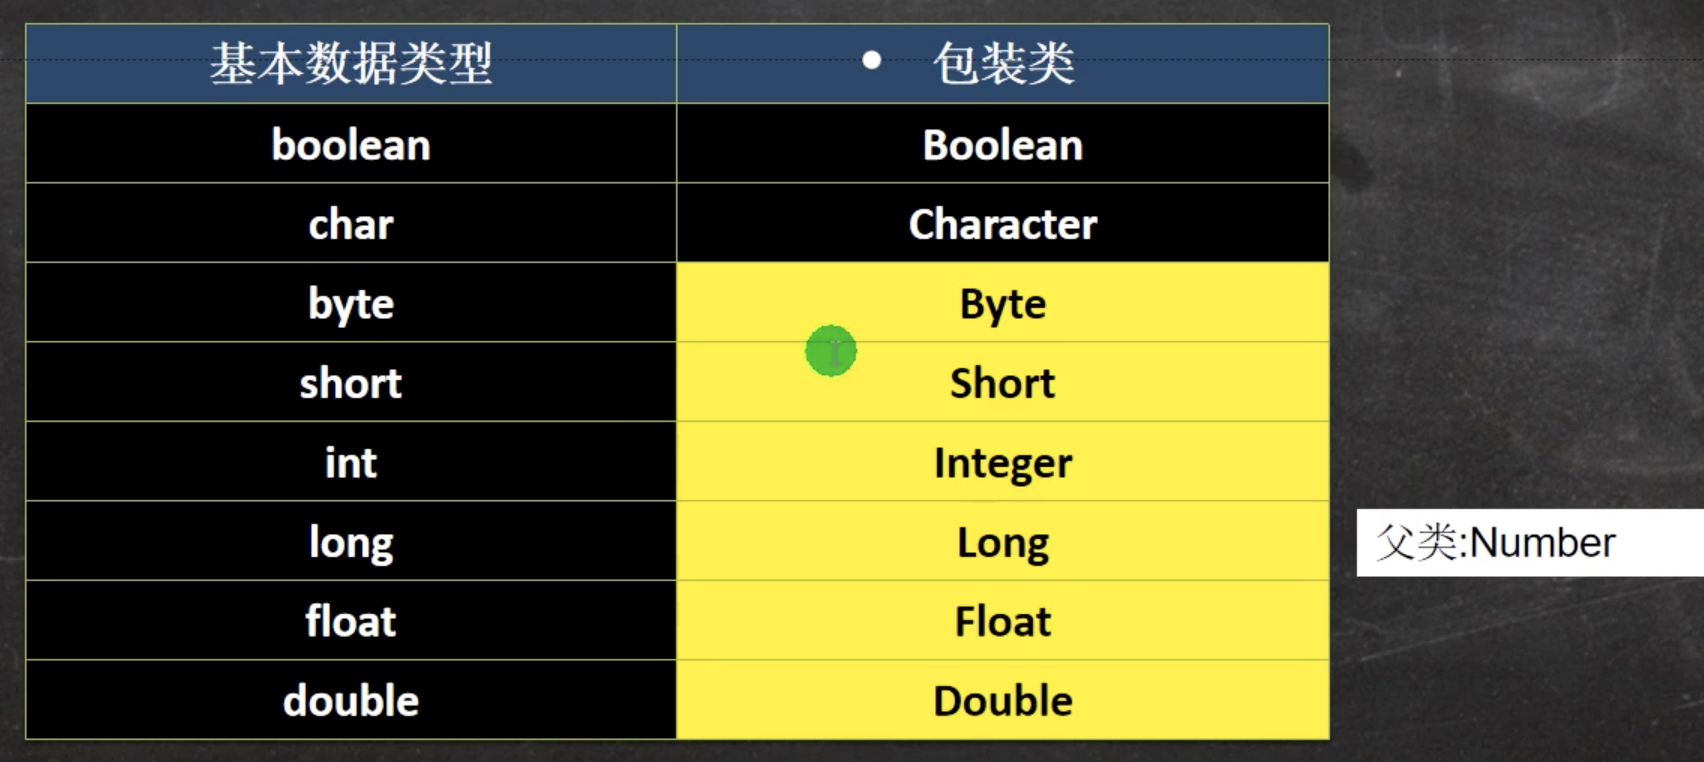Select the Integer wrapper class cell
Screen dimensions: 1704x762
pos(1003,462)
